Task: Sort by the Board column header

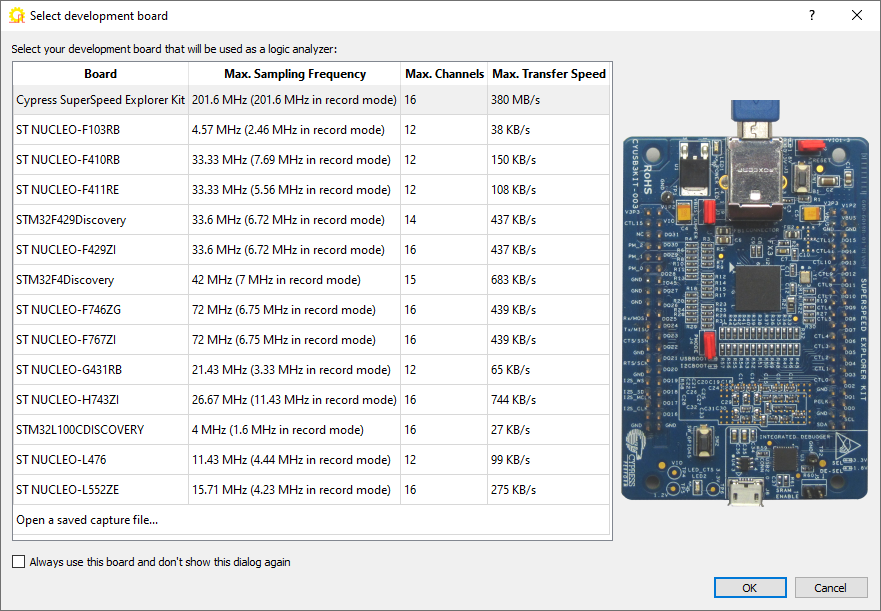Action: 101,74
